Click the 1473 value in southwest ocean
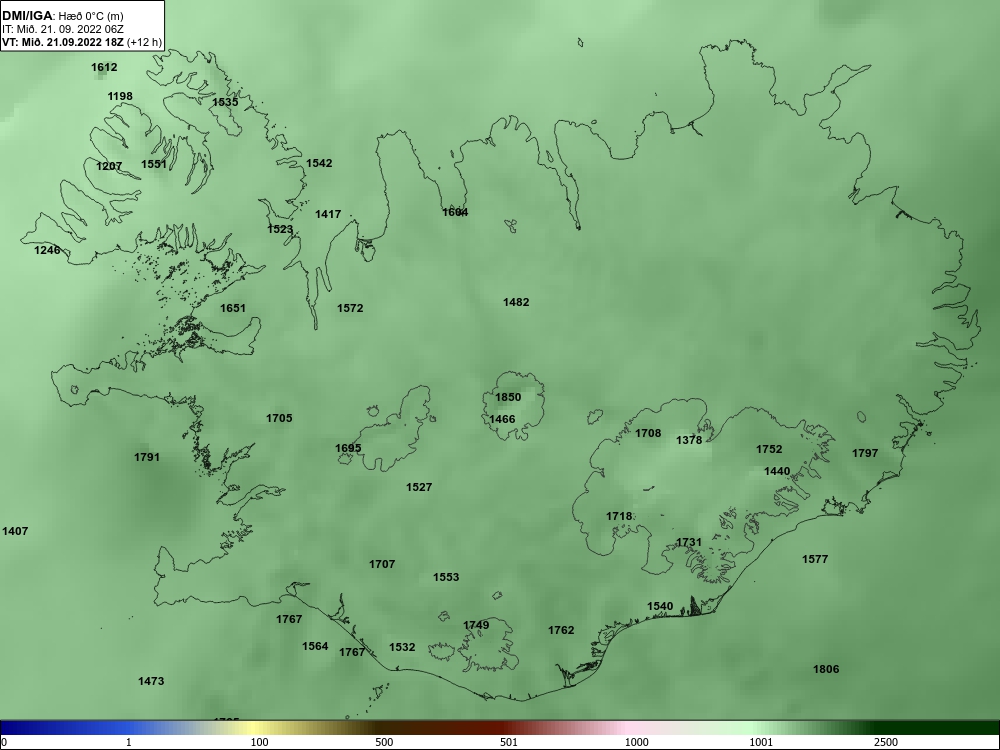This screenshot has width=1000, height=750. coord(151,681)
